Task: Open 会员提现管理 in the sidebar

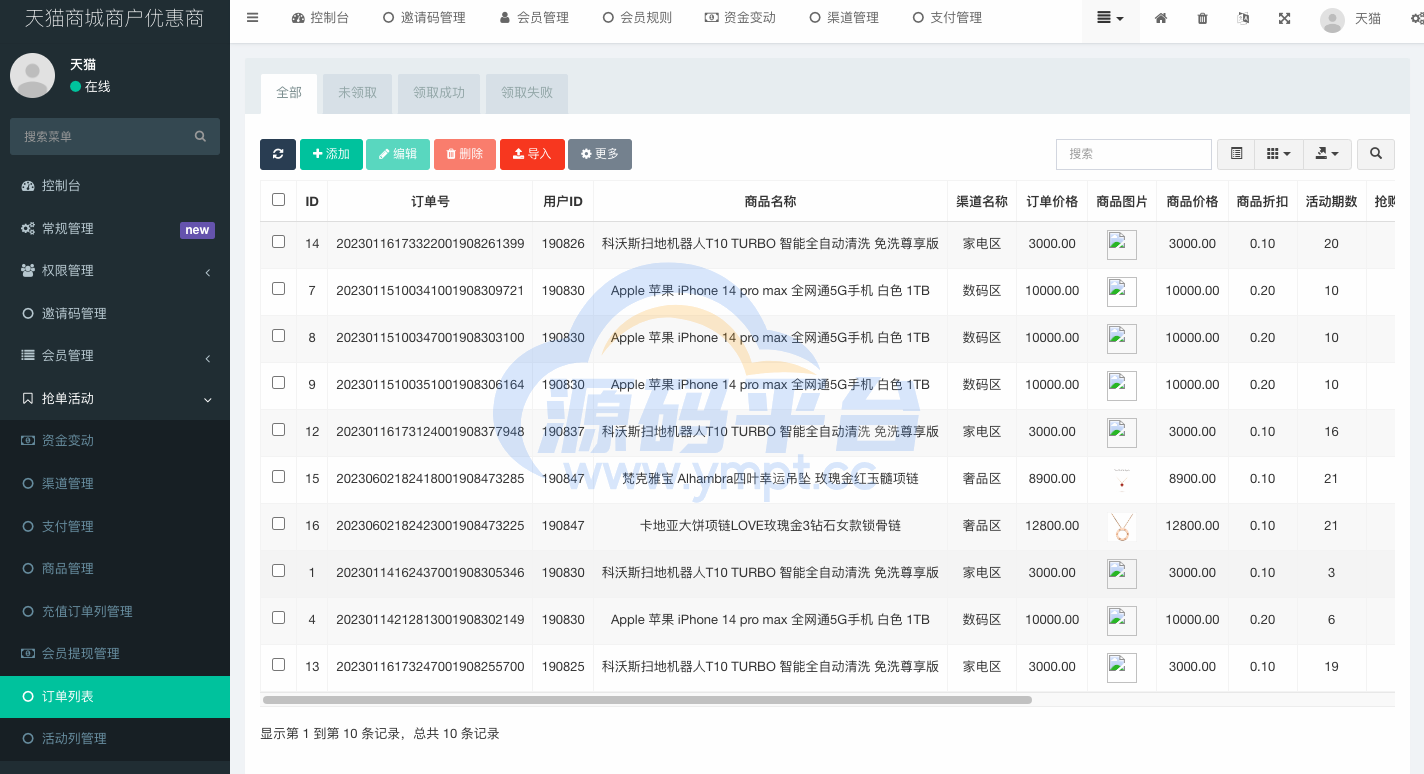Action: click(115, 653)
